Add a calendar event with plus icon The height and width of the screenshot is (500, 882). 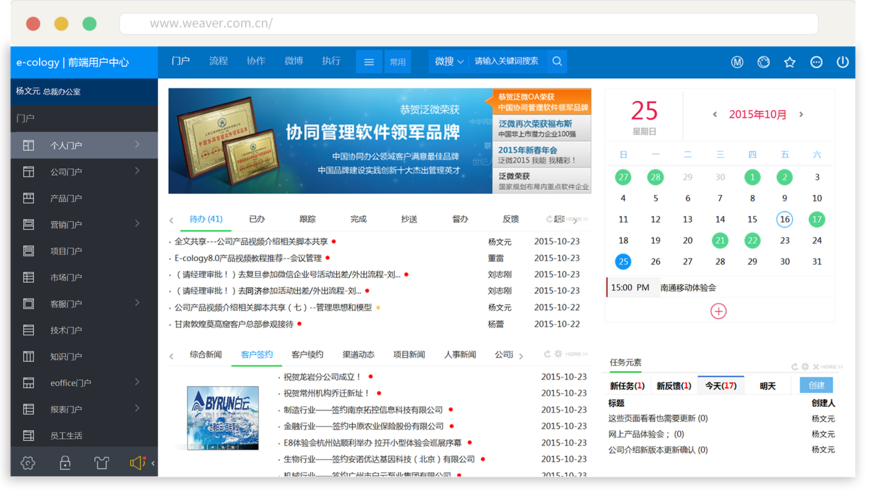coord(718,311)
